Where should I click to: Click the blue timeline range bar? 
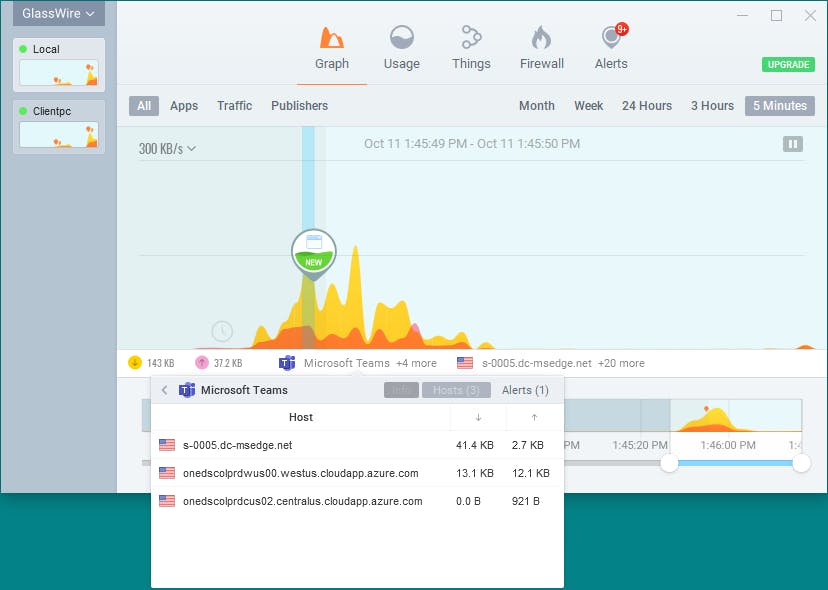(735, 463)
